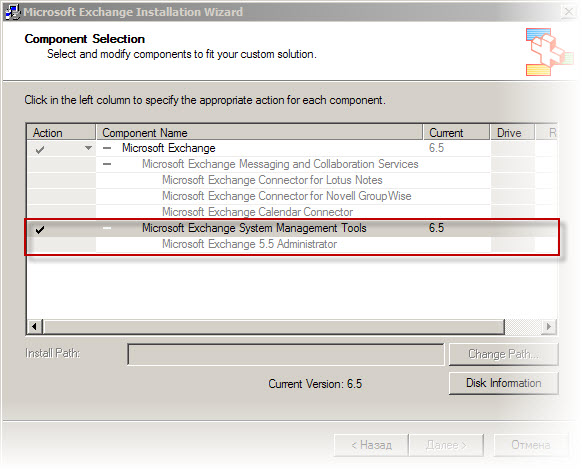Viewport: 582px width, 470px height.
Task: Select Connector for Novell GroupWise row
Action: [x=292, y=196]
